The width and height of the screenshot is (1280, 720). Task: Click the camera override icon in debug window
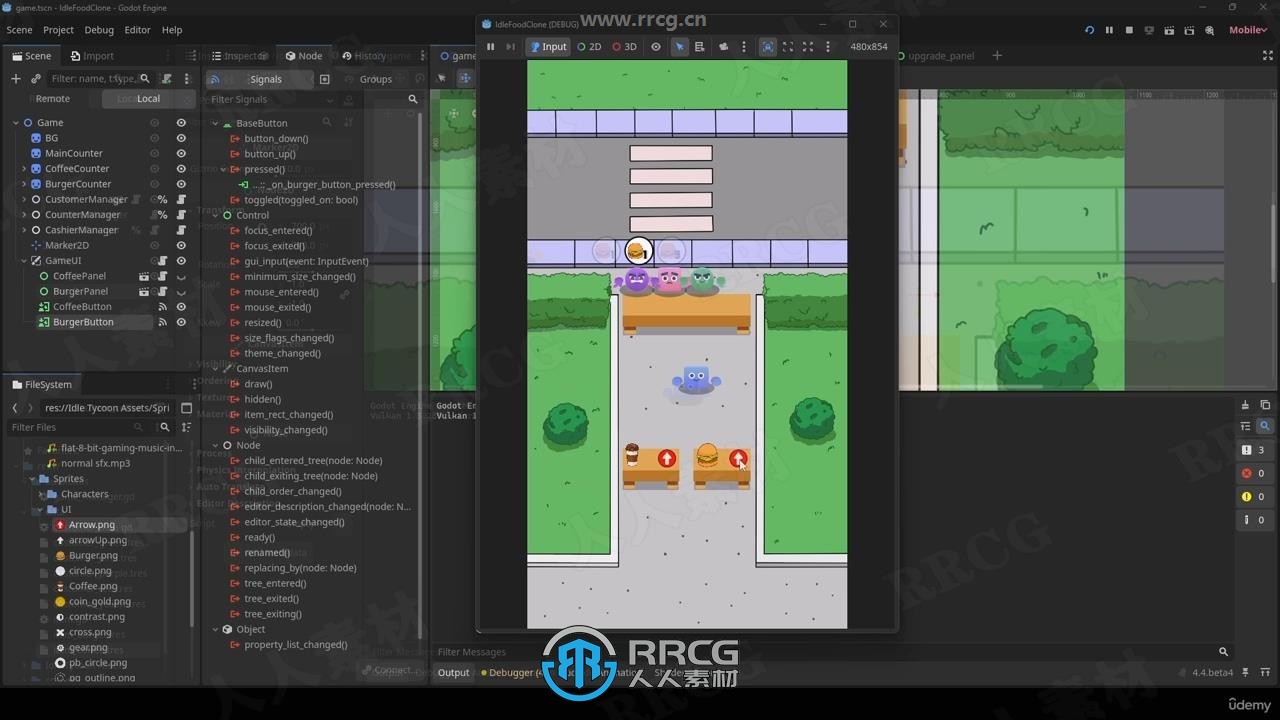[723, 47]
